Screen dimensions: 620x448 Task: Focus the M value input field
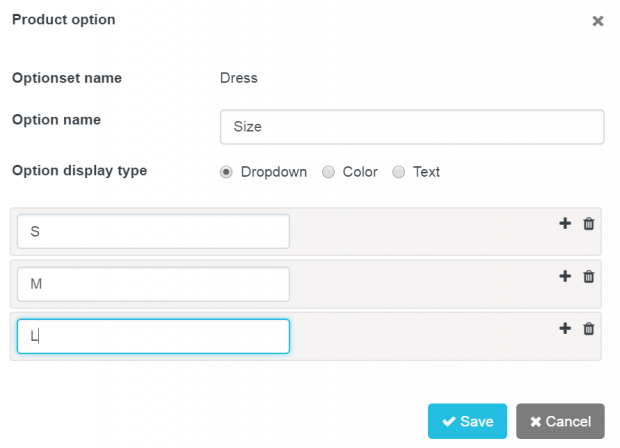pyautogui.click(x=153, y=284)
